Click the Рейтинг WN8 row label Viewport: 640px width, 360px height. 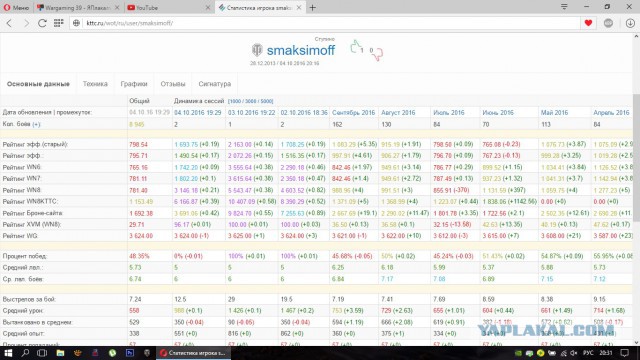22,190
